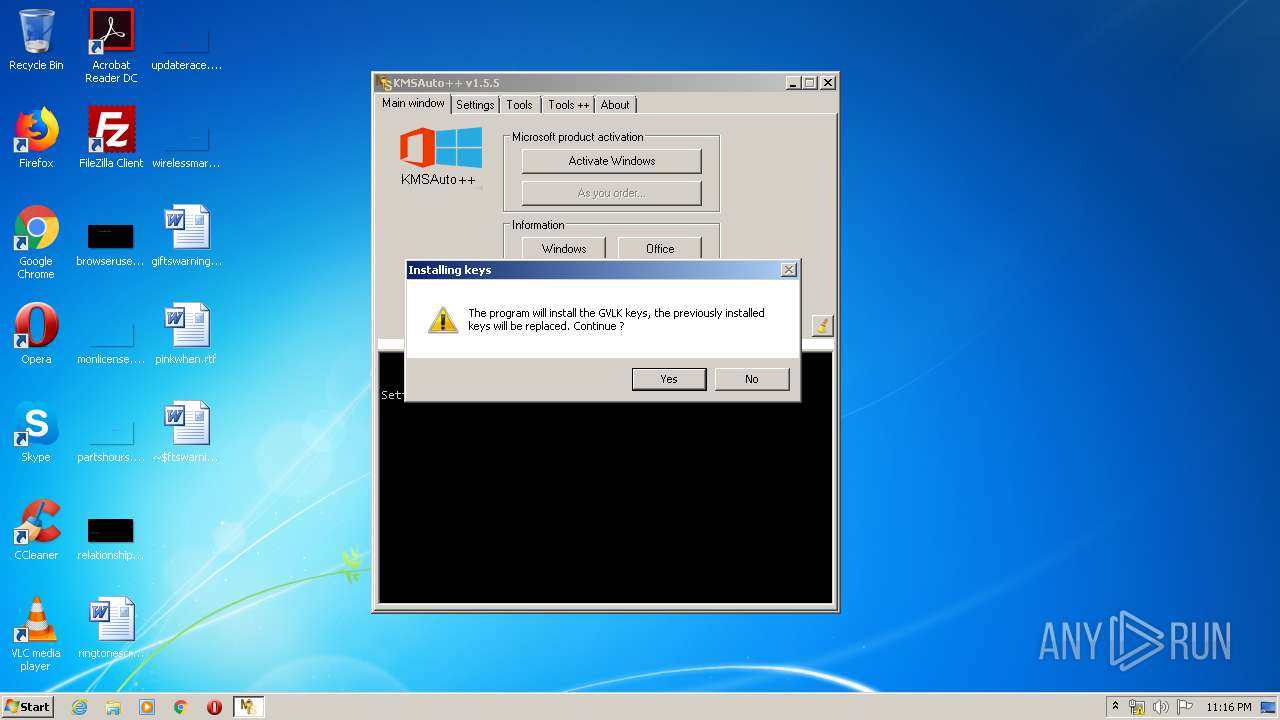Open the Settings tab
1280x720 pixels.
(x=475, y=105)
